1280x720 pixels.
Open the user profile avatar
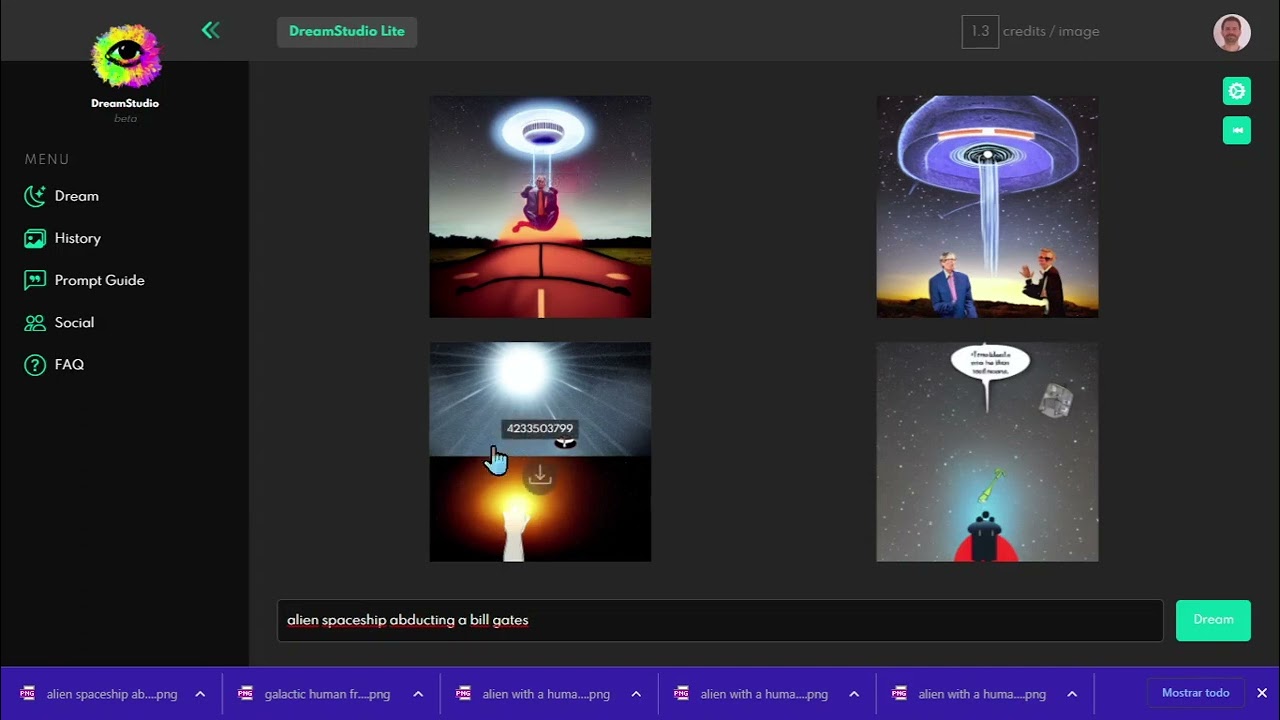click(x=1232, y=32)
